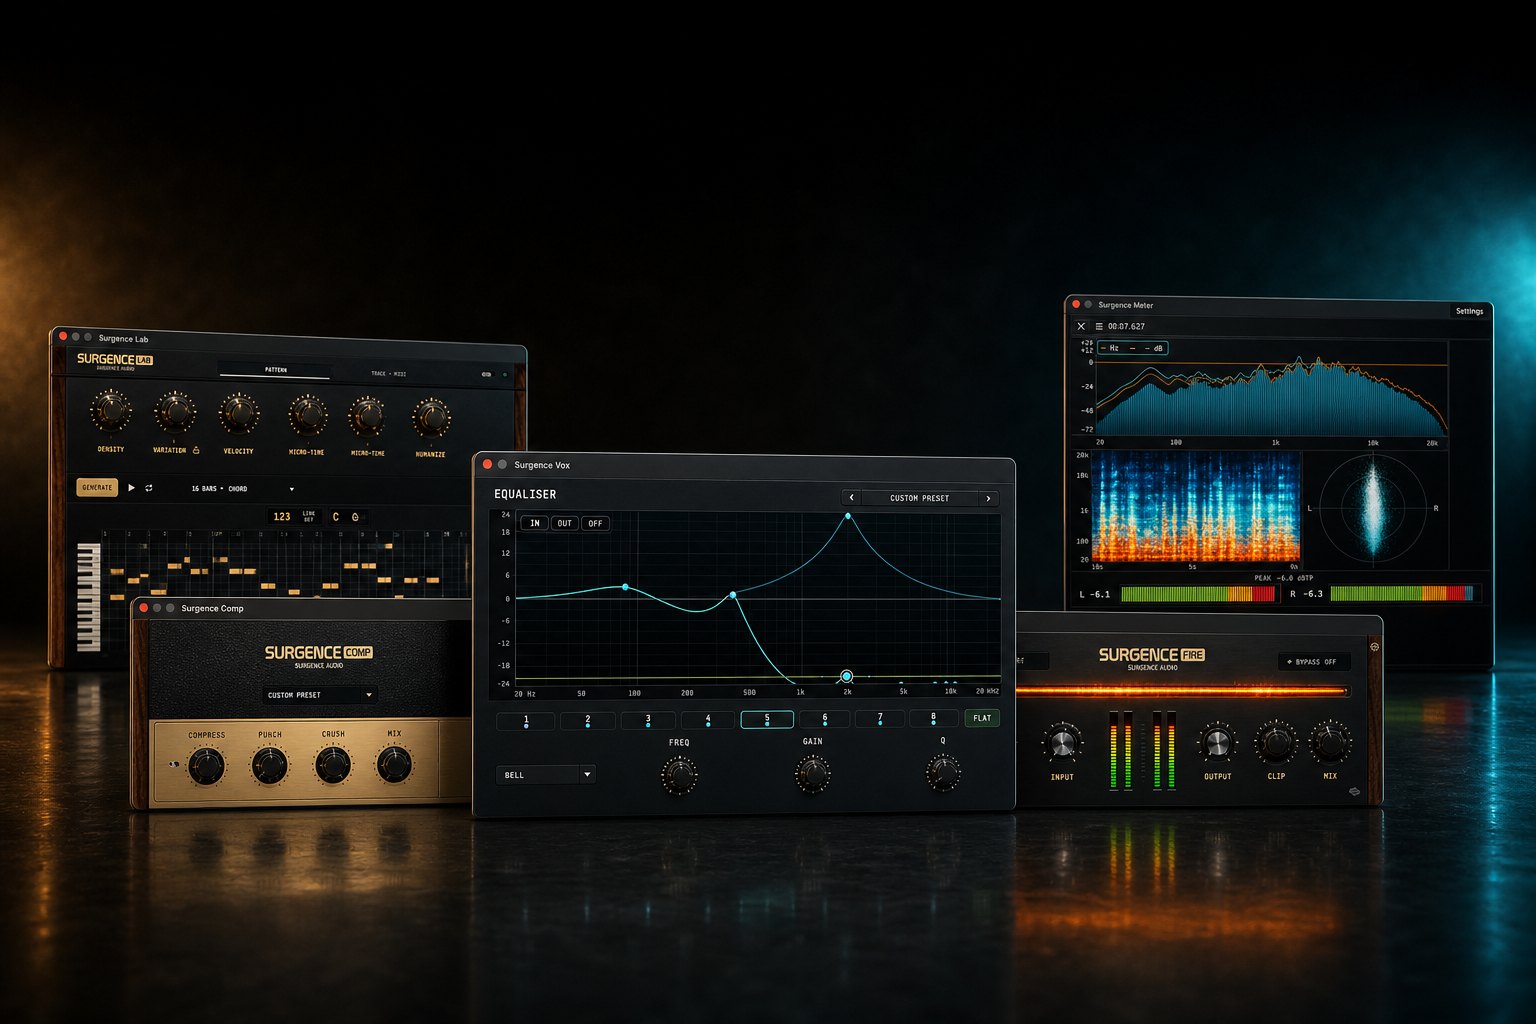The height and width of the screenshot is (1024, 1536).
Task: Open the BELL filter type dropdown
Action: [x=546, y=775]
